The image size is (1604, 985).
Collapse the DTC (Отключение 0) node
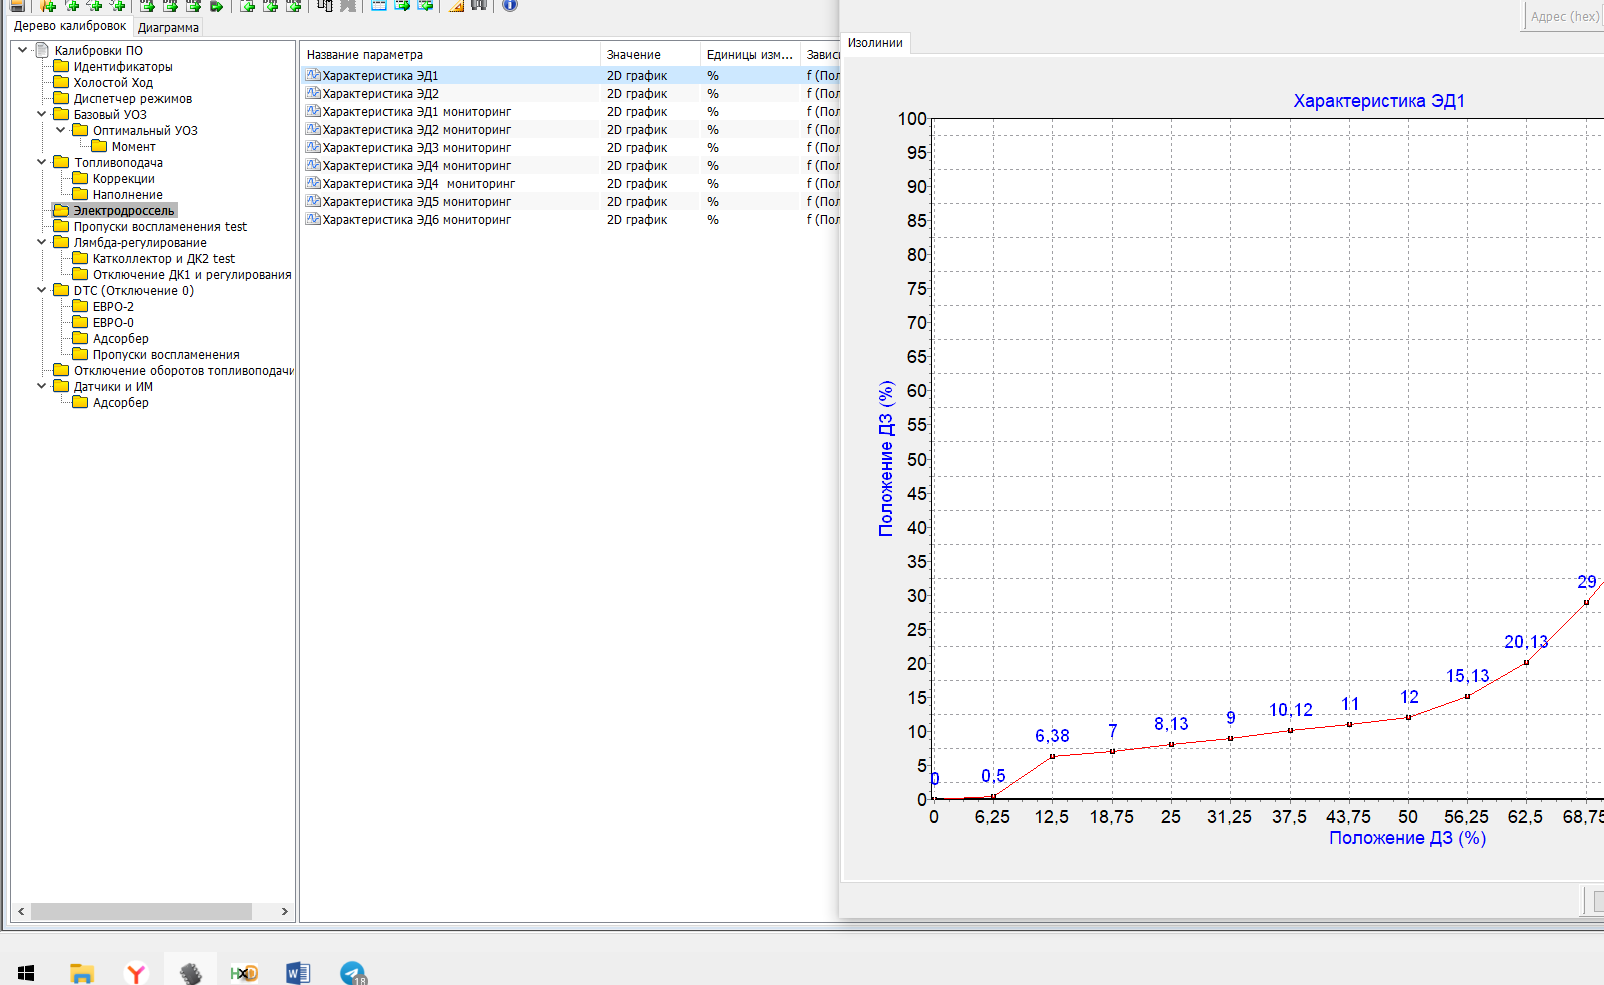41,290
